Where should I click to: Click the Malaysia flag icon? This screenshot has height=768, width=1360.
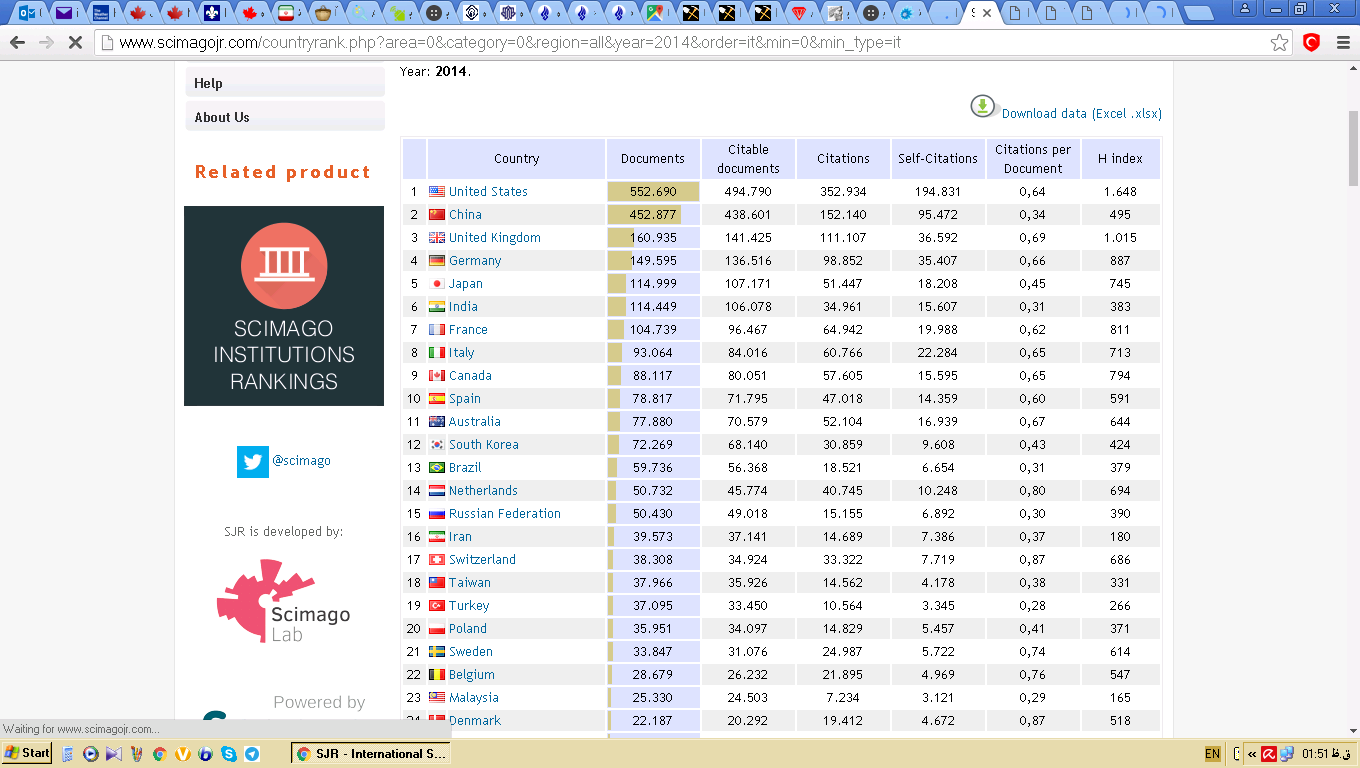tap(437, 698)
